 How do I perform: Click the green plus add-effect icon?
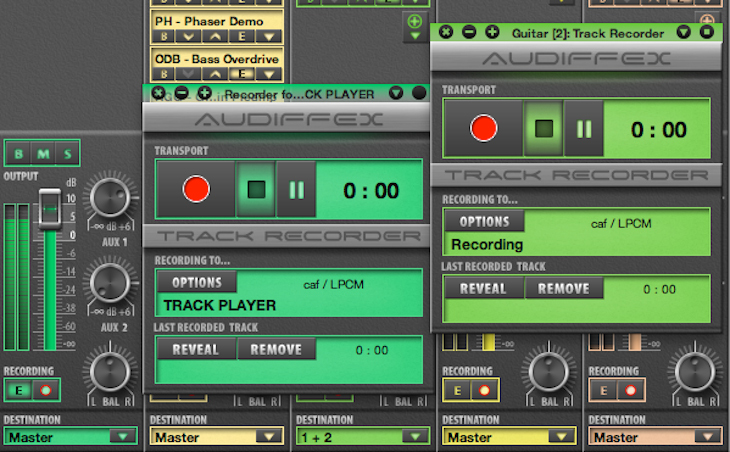pyautogui.click(x=414, y=21)
